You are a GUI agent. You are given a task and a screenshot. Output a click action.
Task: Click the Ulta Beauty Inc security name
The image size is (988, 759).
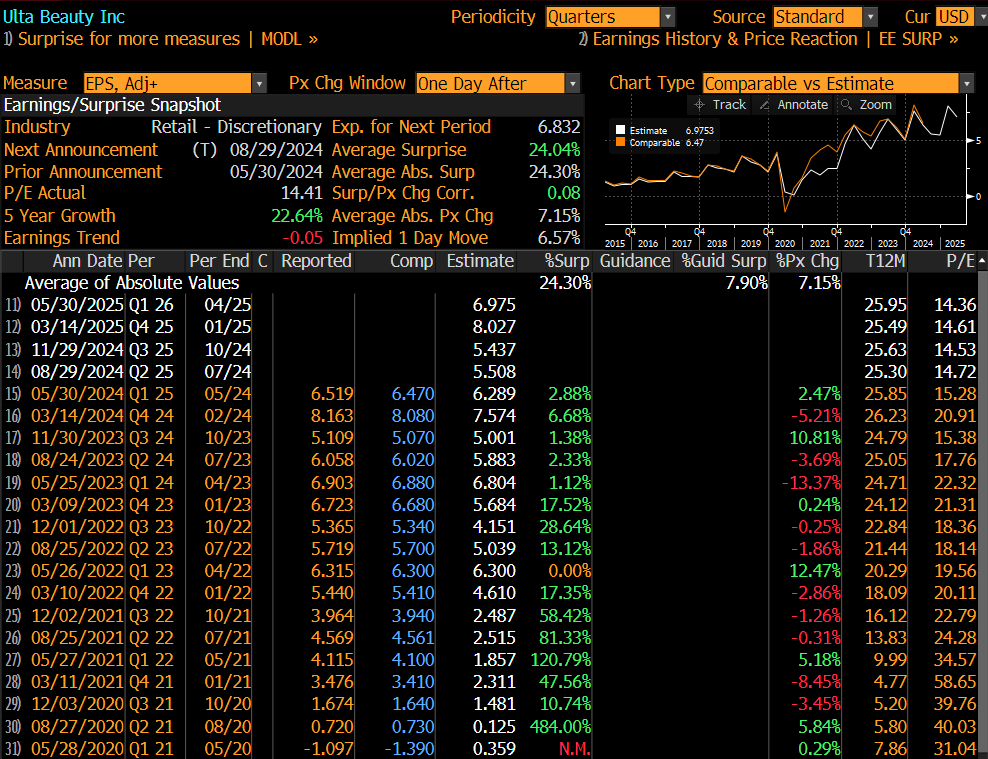coord(64,17)
